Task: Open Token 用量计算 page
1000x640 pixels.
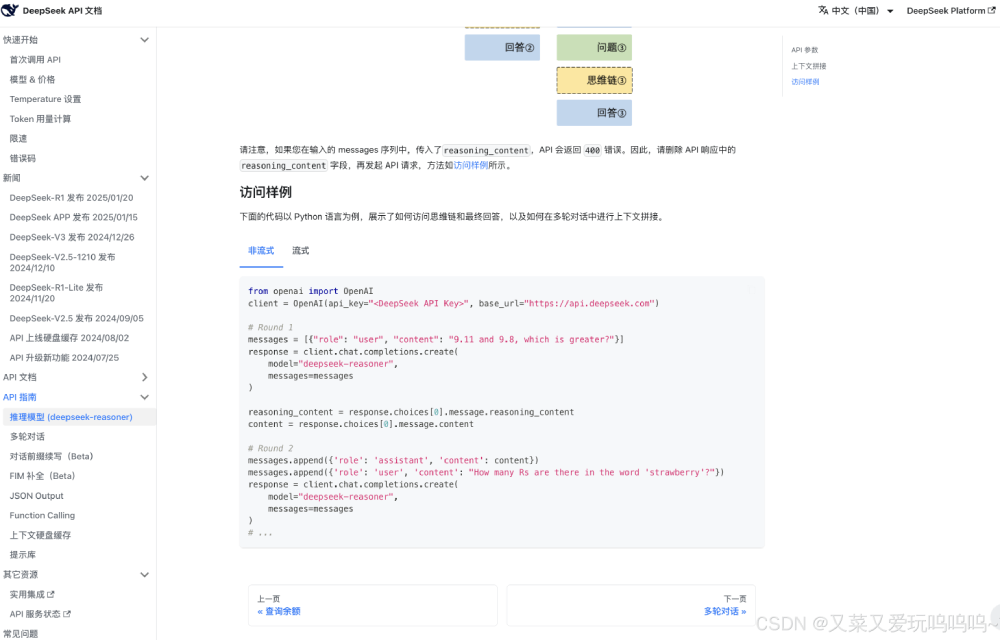Action: pyautogui.click(x=40, y=119)
